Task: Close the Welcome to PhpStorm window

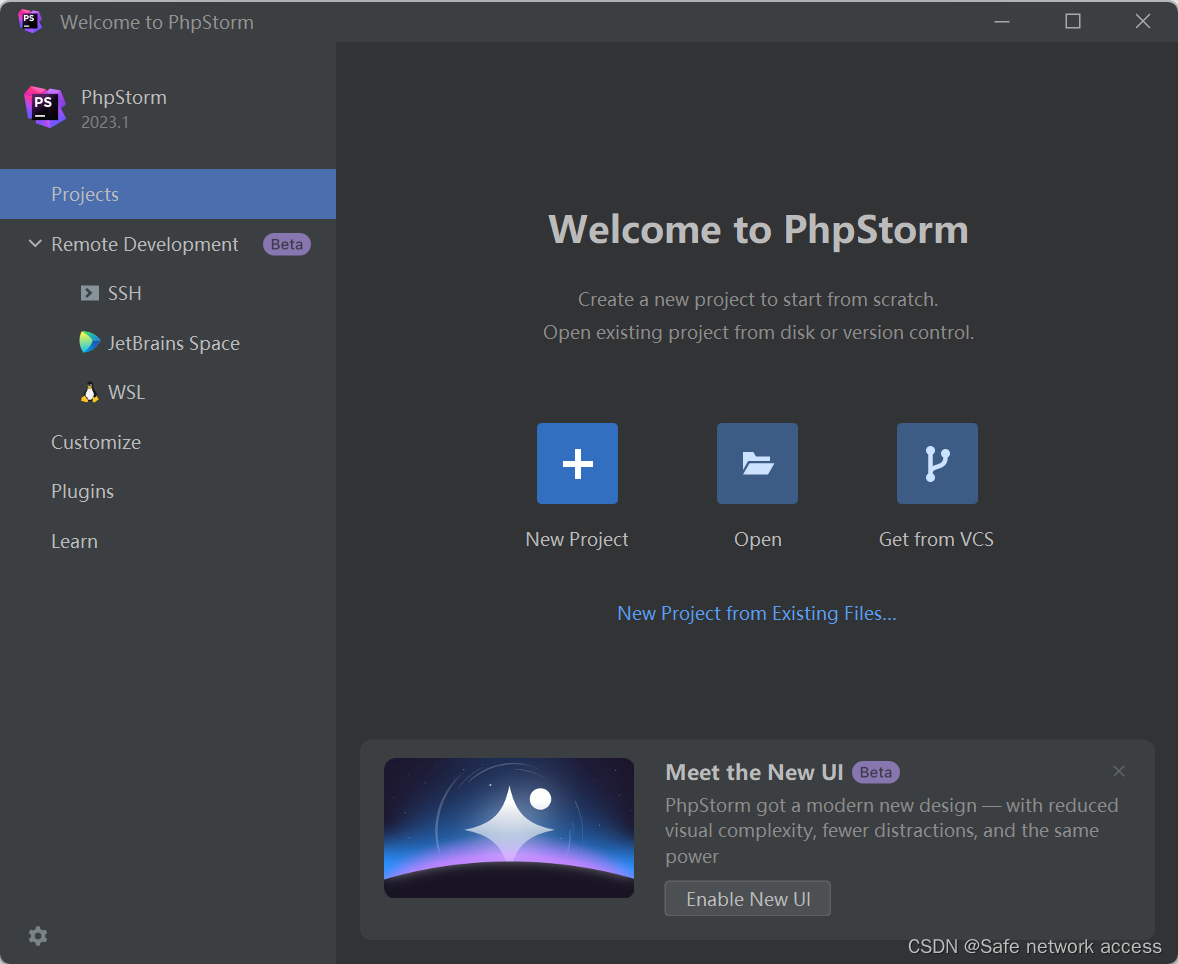Action: click(x=1143, y=21)
